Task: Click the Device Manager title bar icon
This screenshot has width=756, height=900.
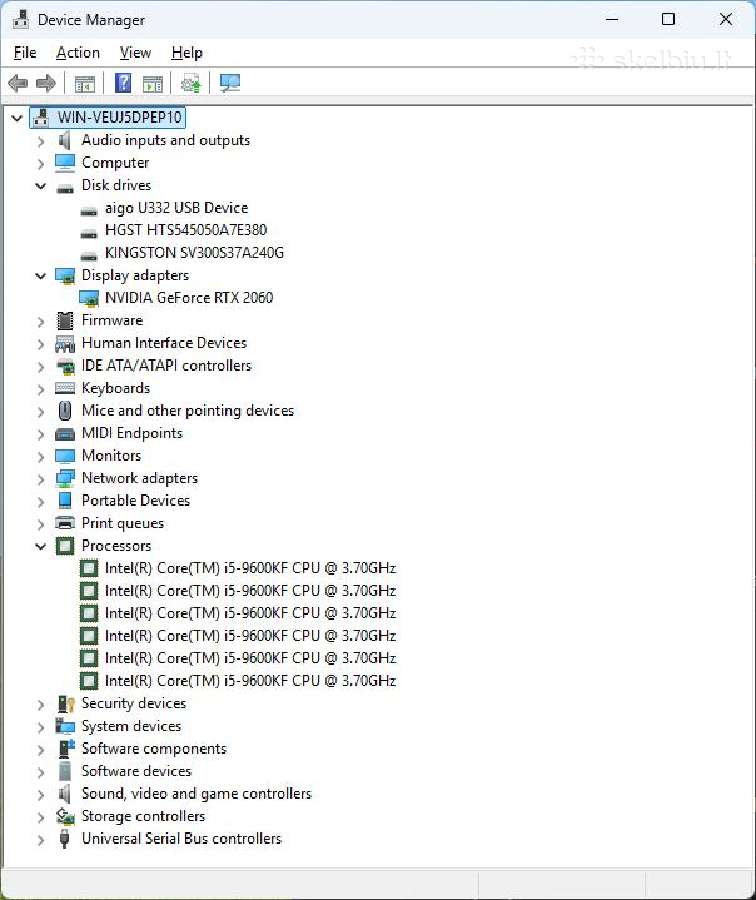Action: pyautogui.click(x=21, y=20)
